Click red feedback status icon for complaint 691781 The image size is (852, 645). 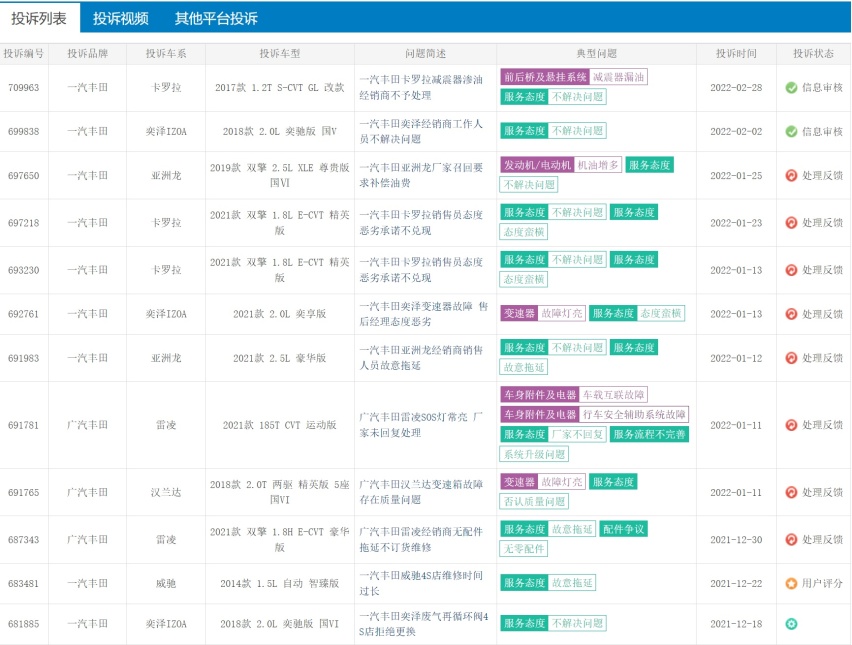point(791,425)
